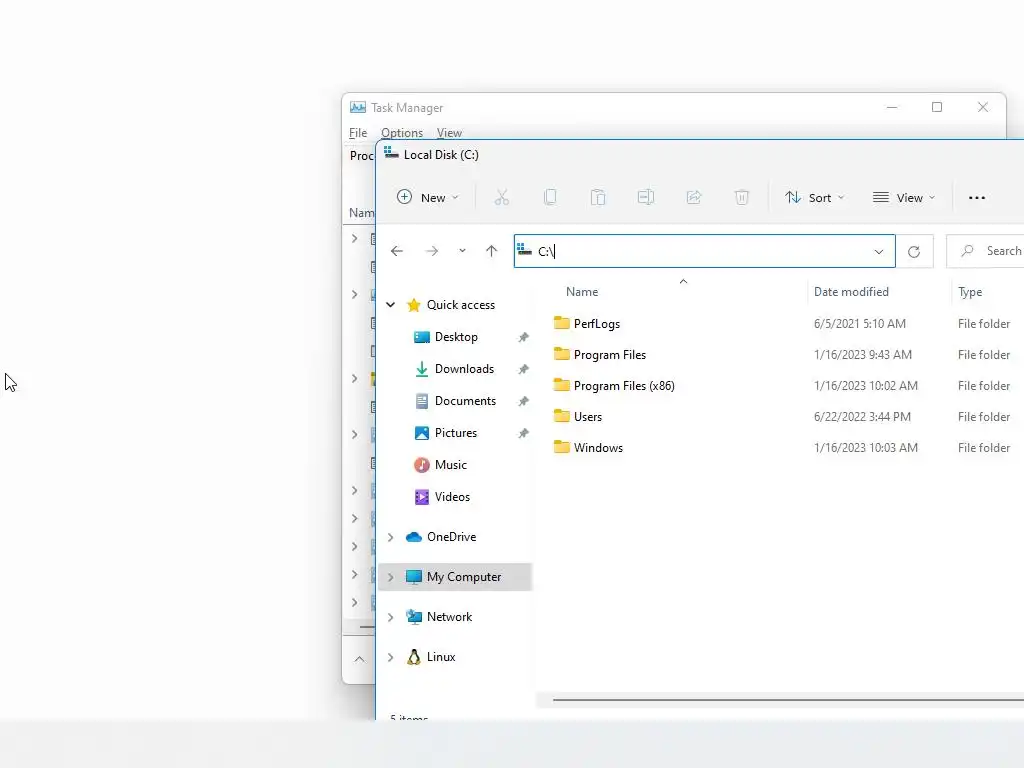Click date 6/22/2022 3:44 PM

(862, 417)
